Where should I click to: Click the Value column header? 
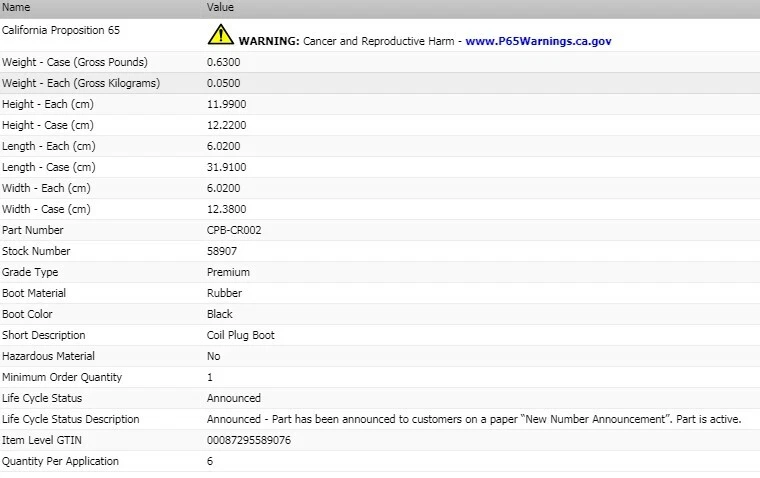coord(220,7)
